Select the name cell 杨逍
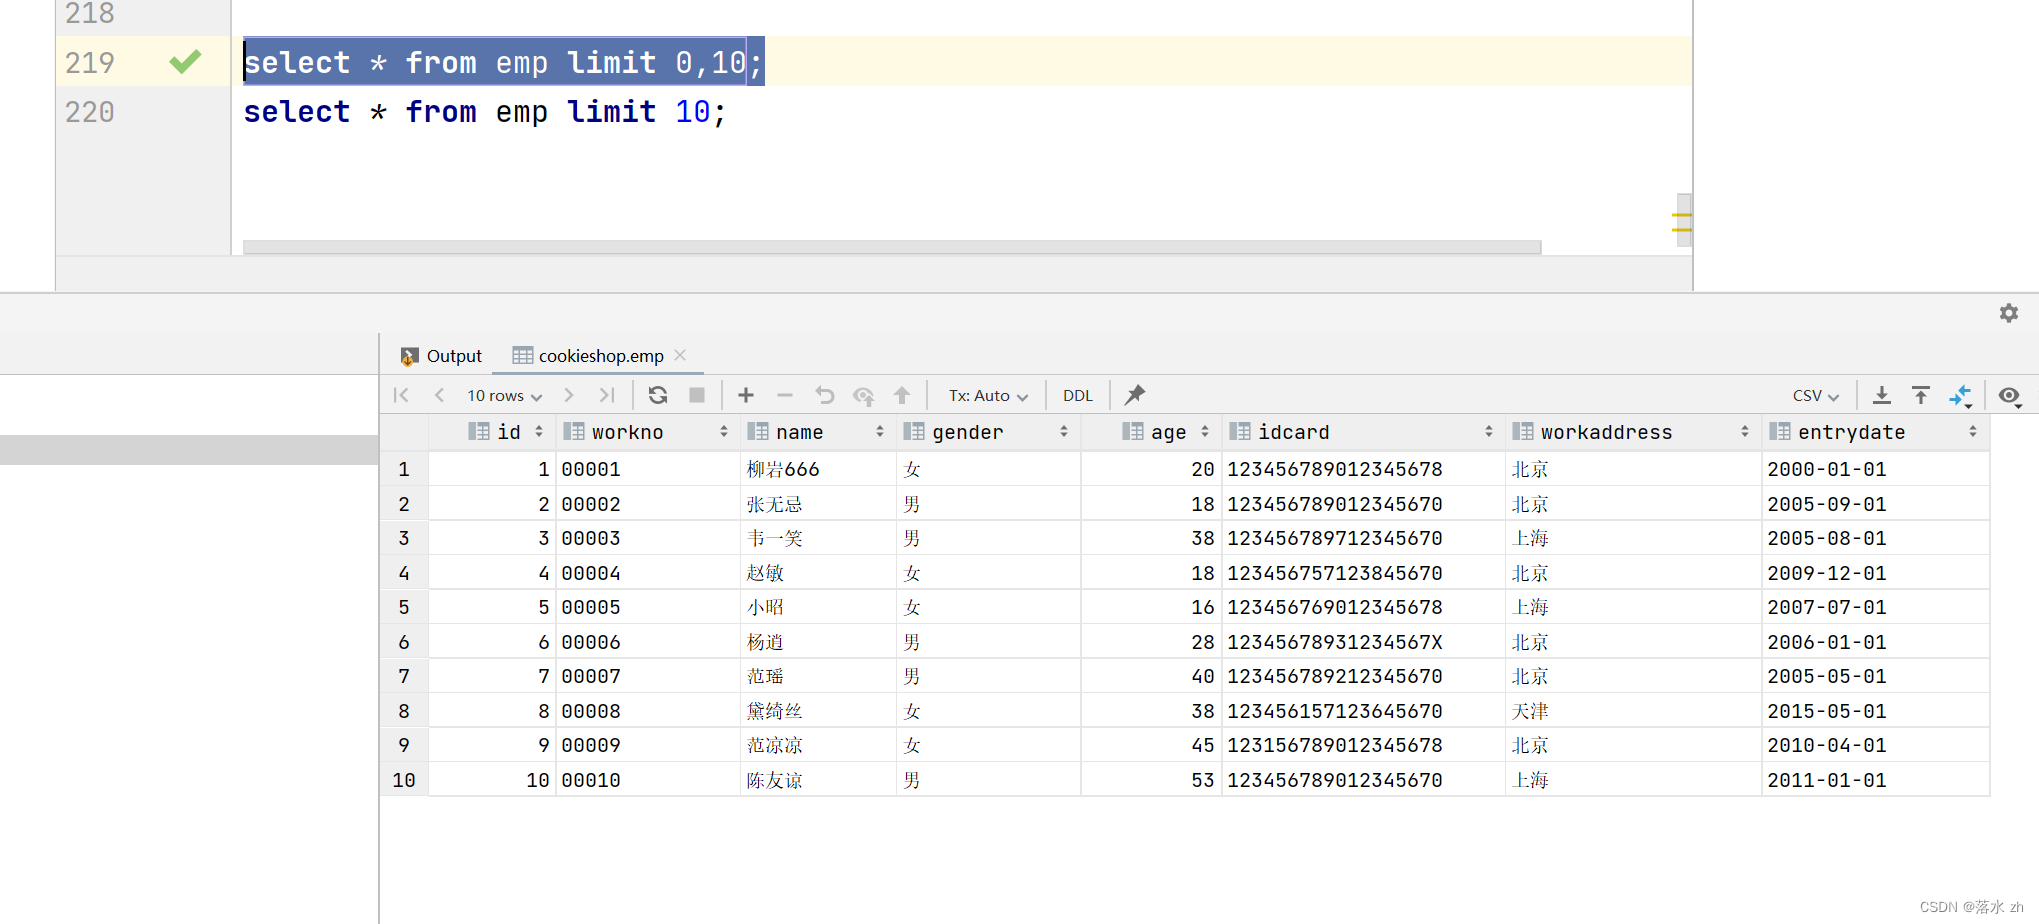 point(817,642)
